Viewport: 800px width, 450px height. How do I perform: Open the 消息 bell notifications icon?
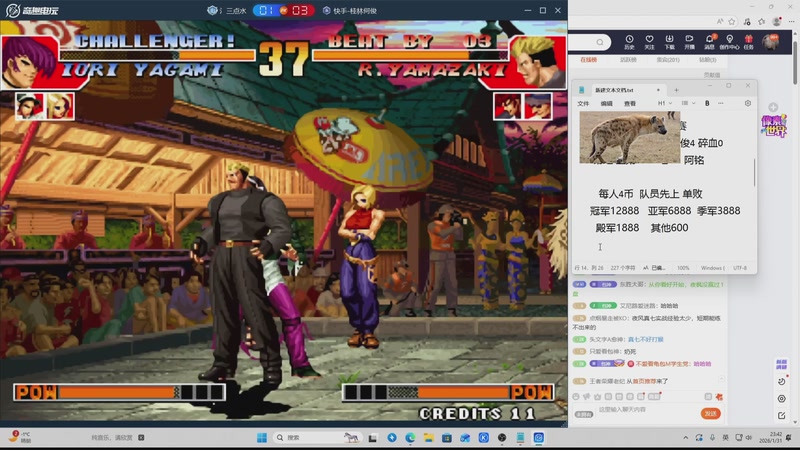pos(709,42)
